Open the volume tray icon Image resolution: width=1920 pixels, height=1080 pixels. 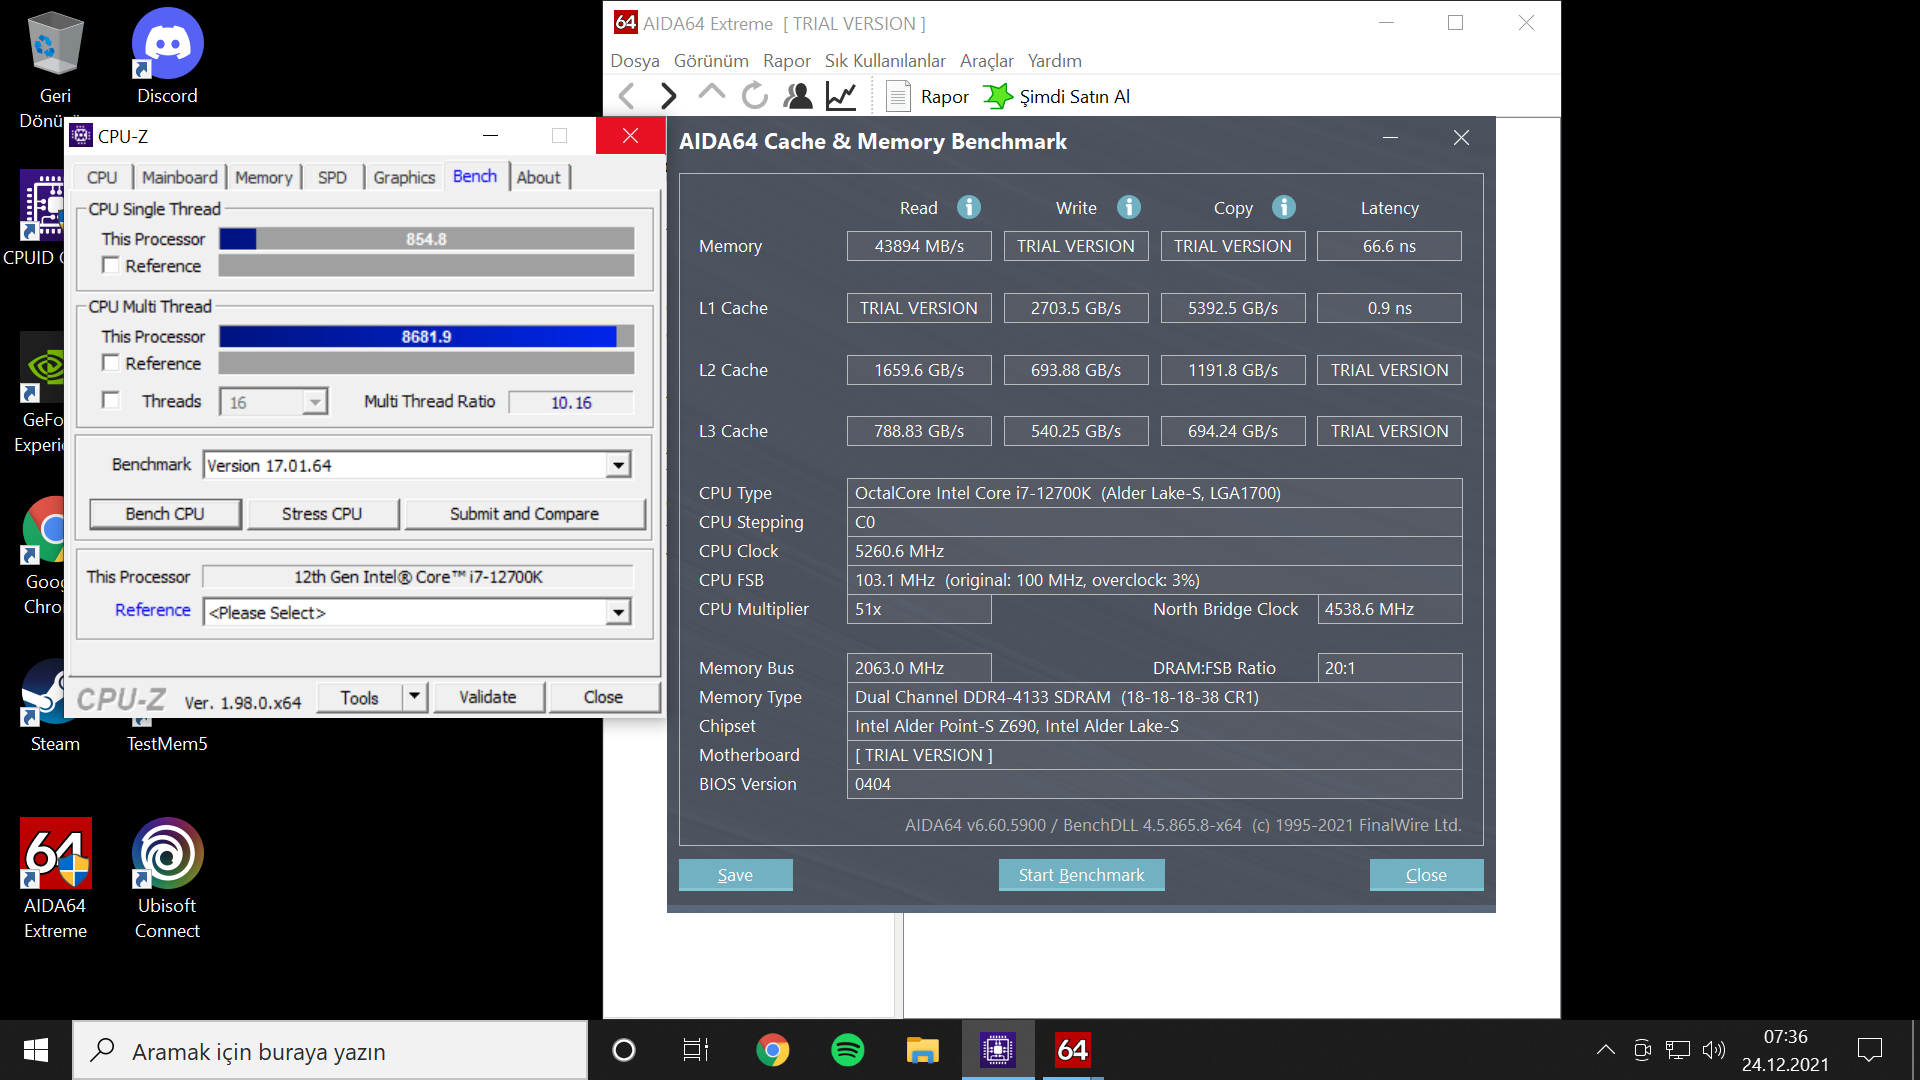click(1714, 1050)
